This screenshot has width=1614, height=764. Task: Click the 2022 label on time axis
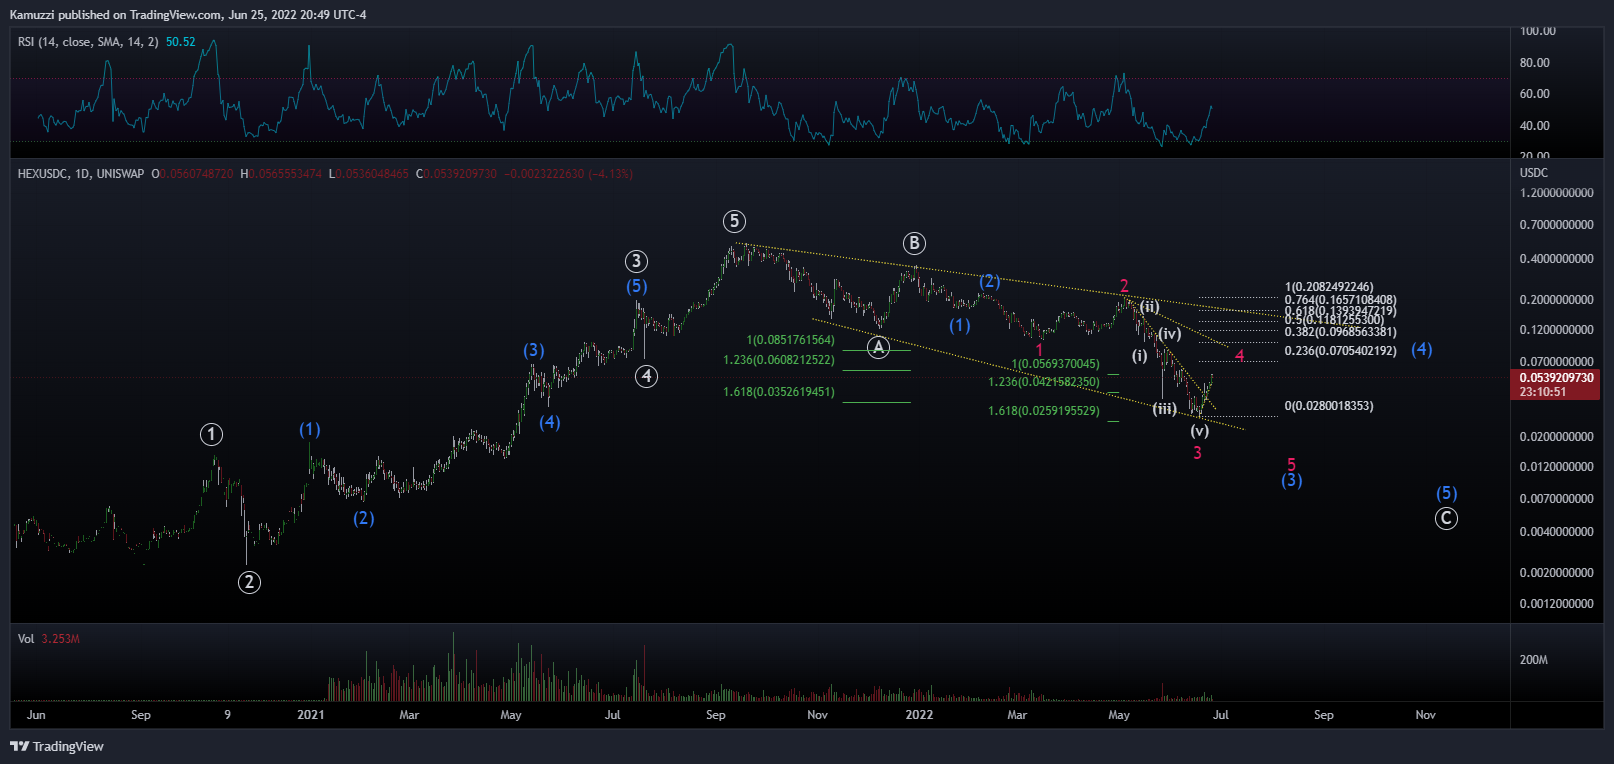919,715
